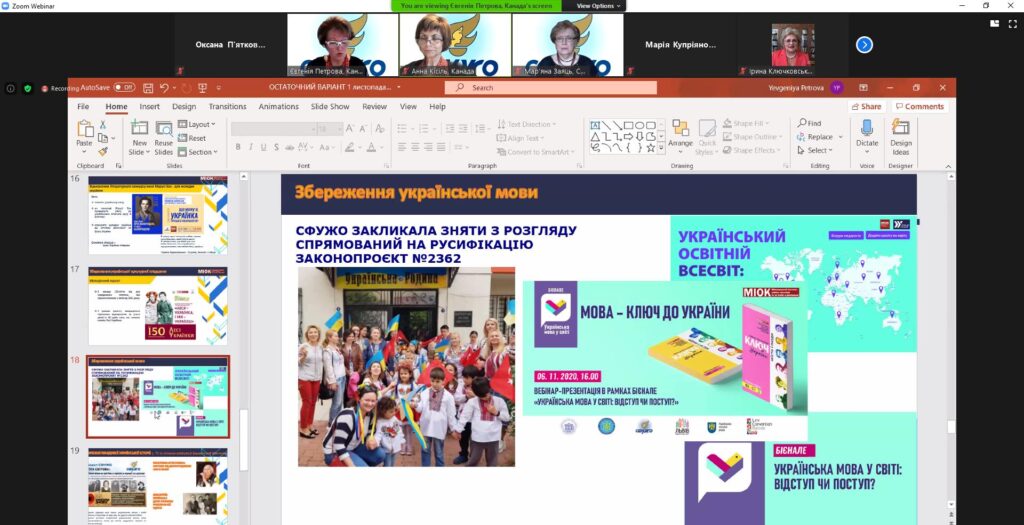The width and height of the screenshot is (1024, 525).
Task: Open the Reuse Slides pane
Action: [x=163, y=129]
